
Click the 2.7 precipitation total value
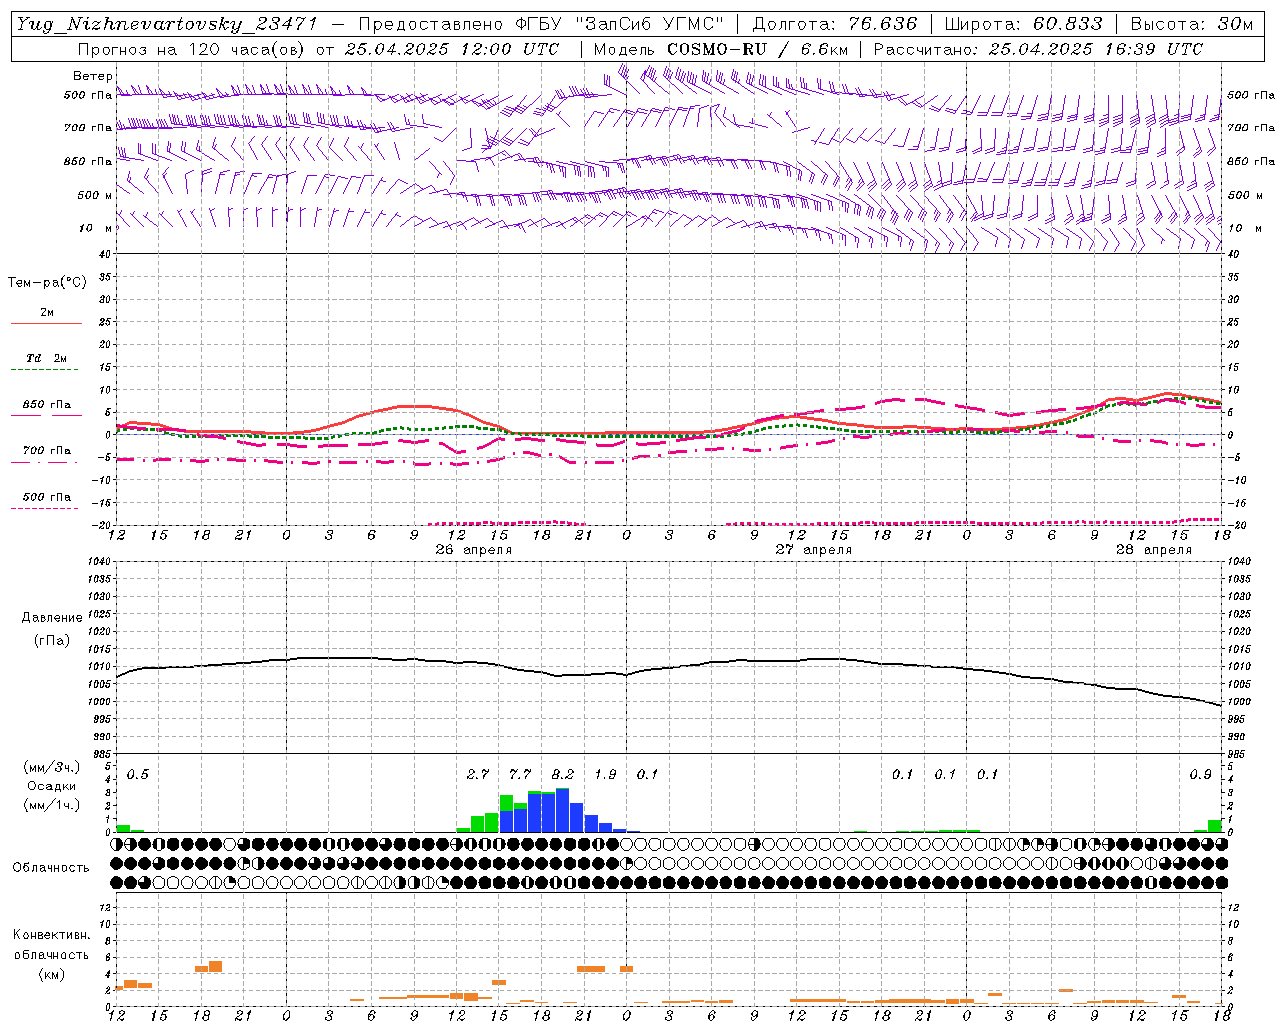tap(478, 775)
